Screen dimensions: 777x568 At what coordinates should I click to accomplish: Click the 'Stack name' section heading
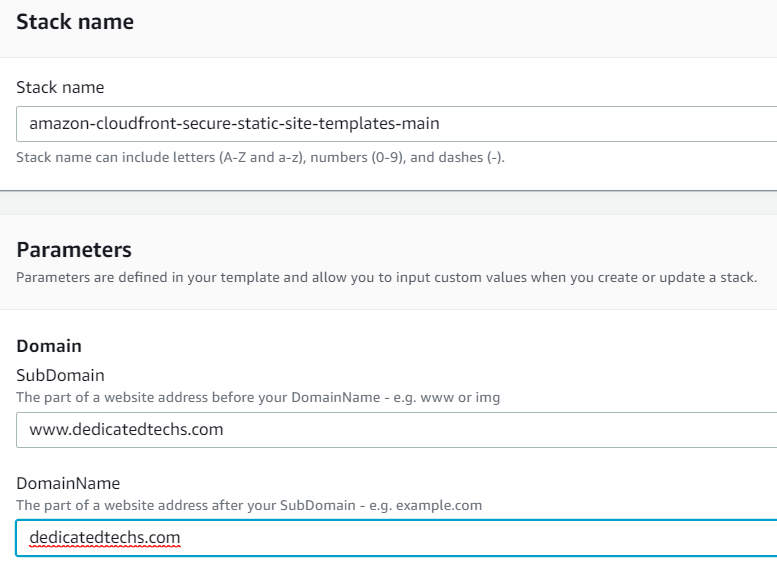[x=75, y=22]
